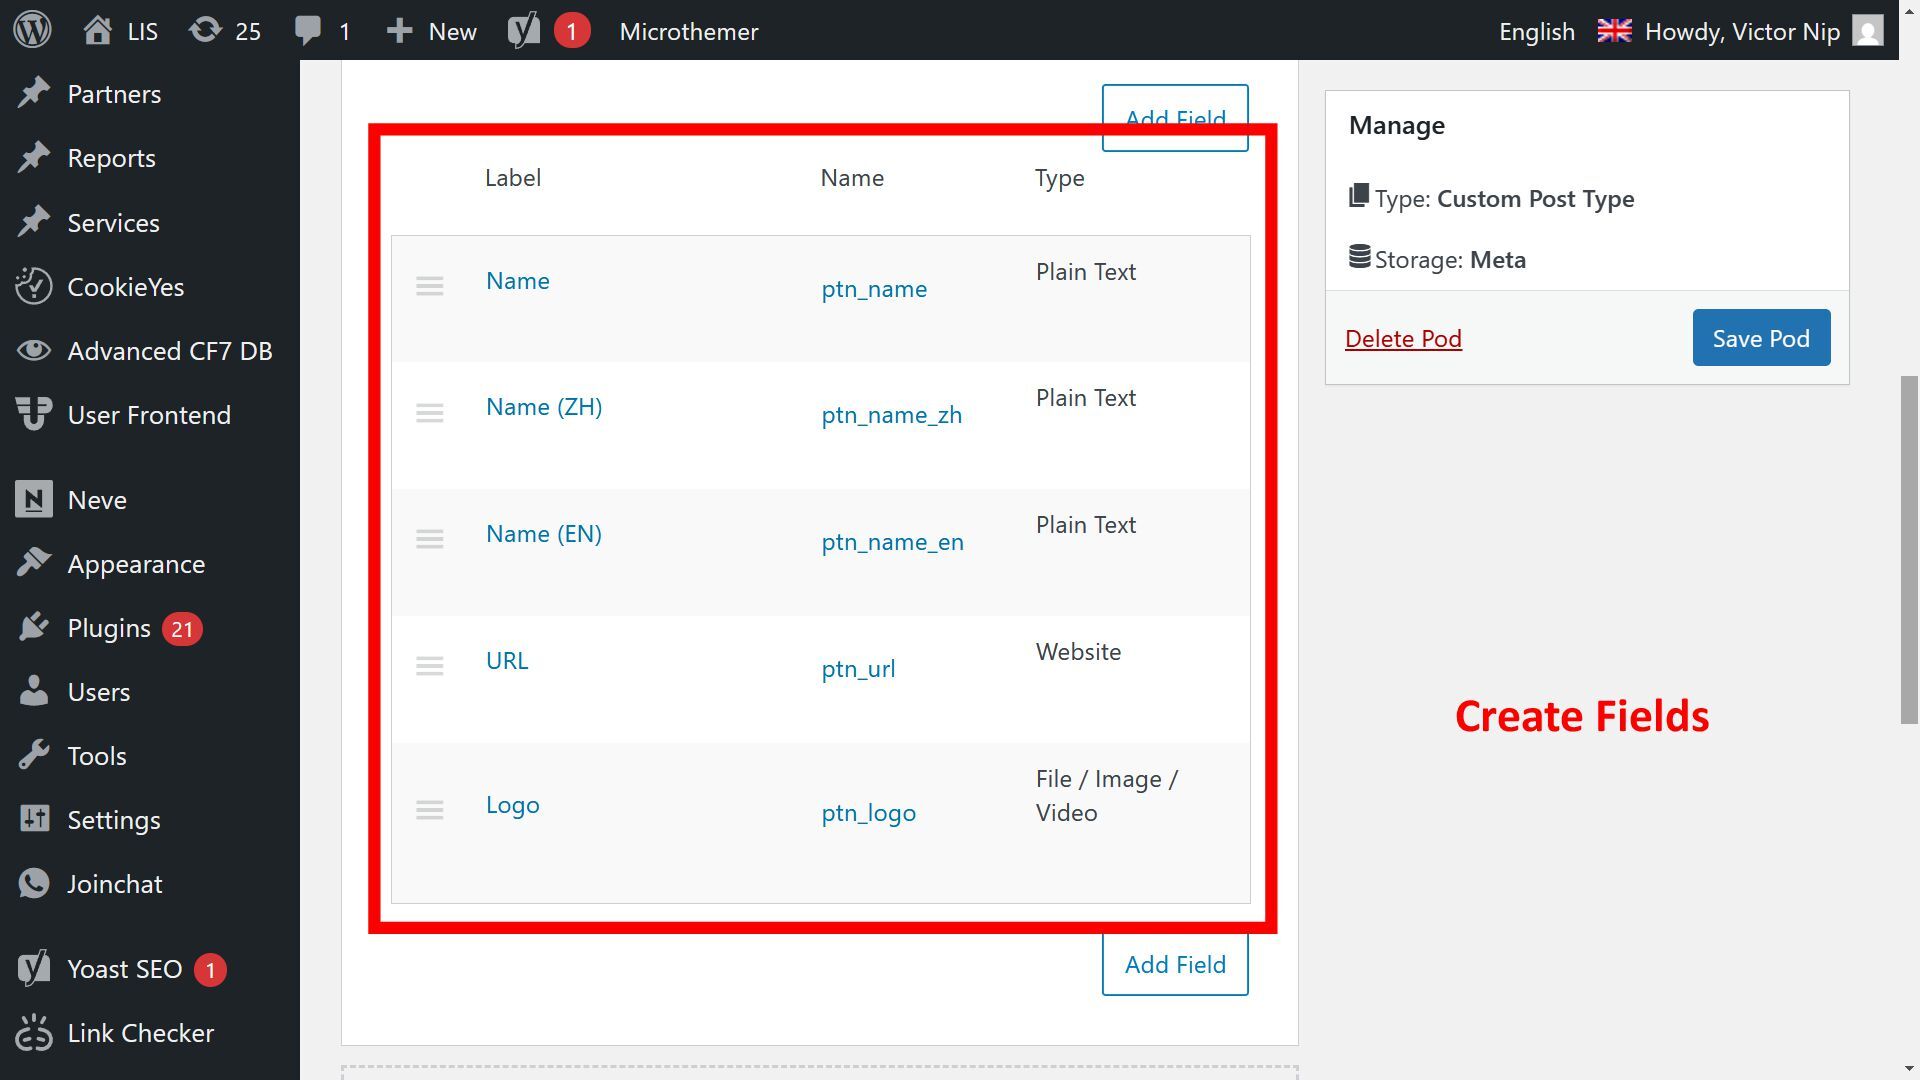
Task: Click the page vertical scrollbar thumb
Action: [1909, 549]
